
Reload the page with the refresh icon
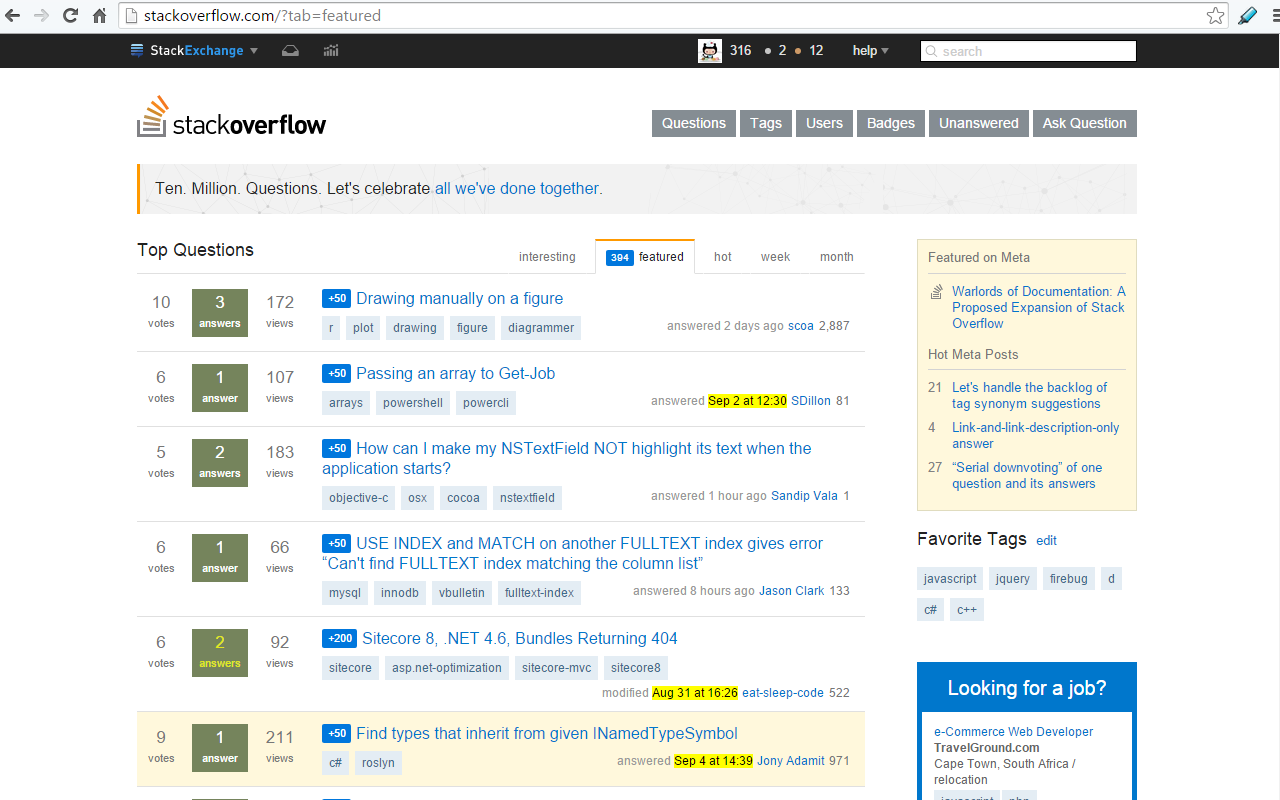[70, 15]
